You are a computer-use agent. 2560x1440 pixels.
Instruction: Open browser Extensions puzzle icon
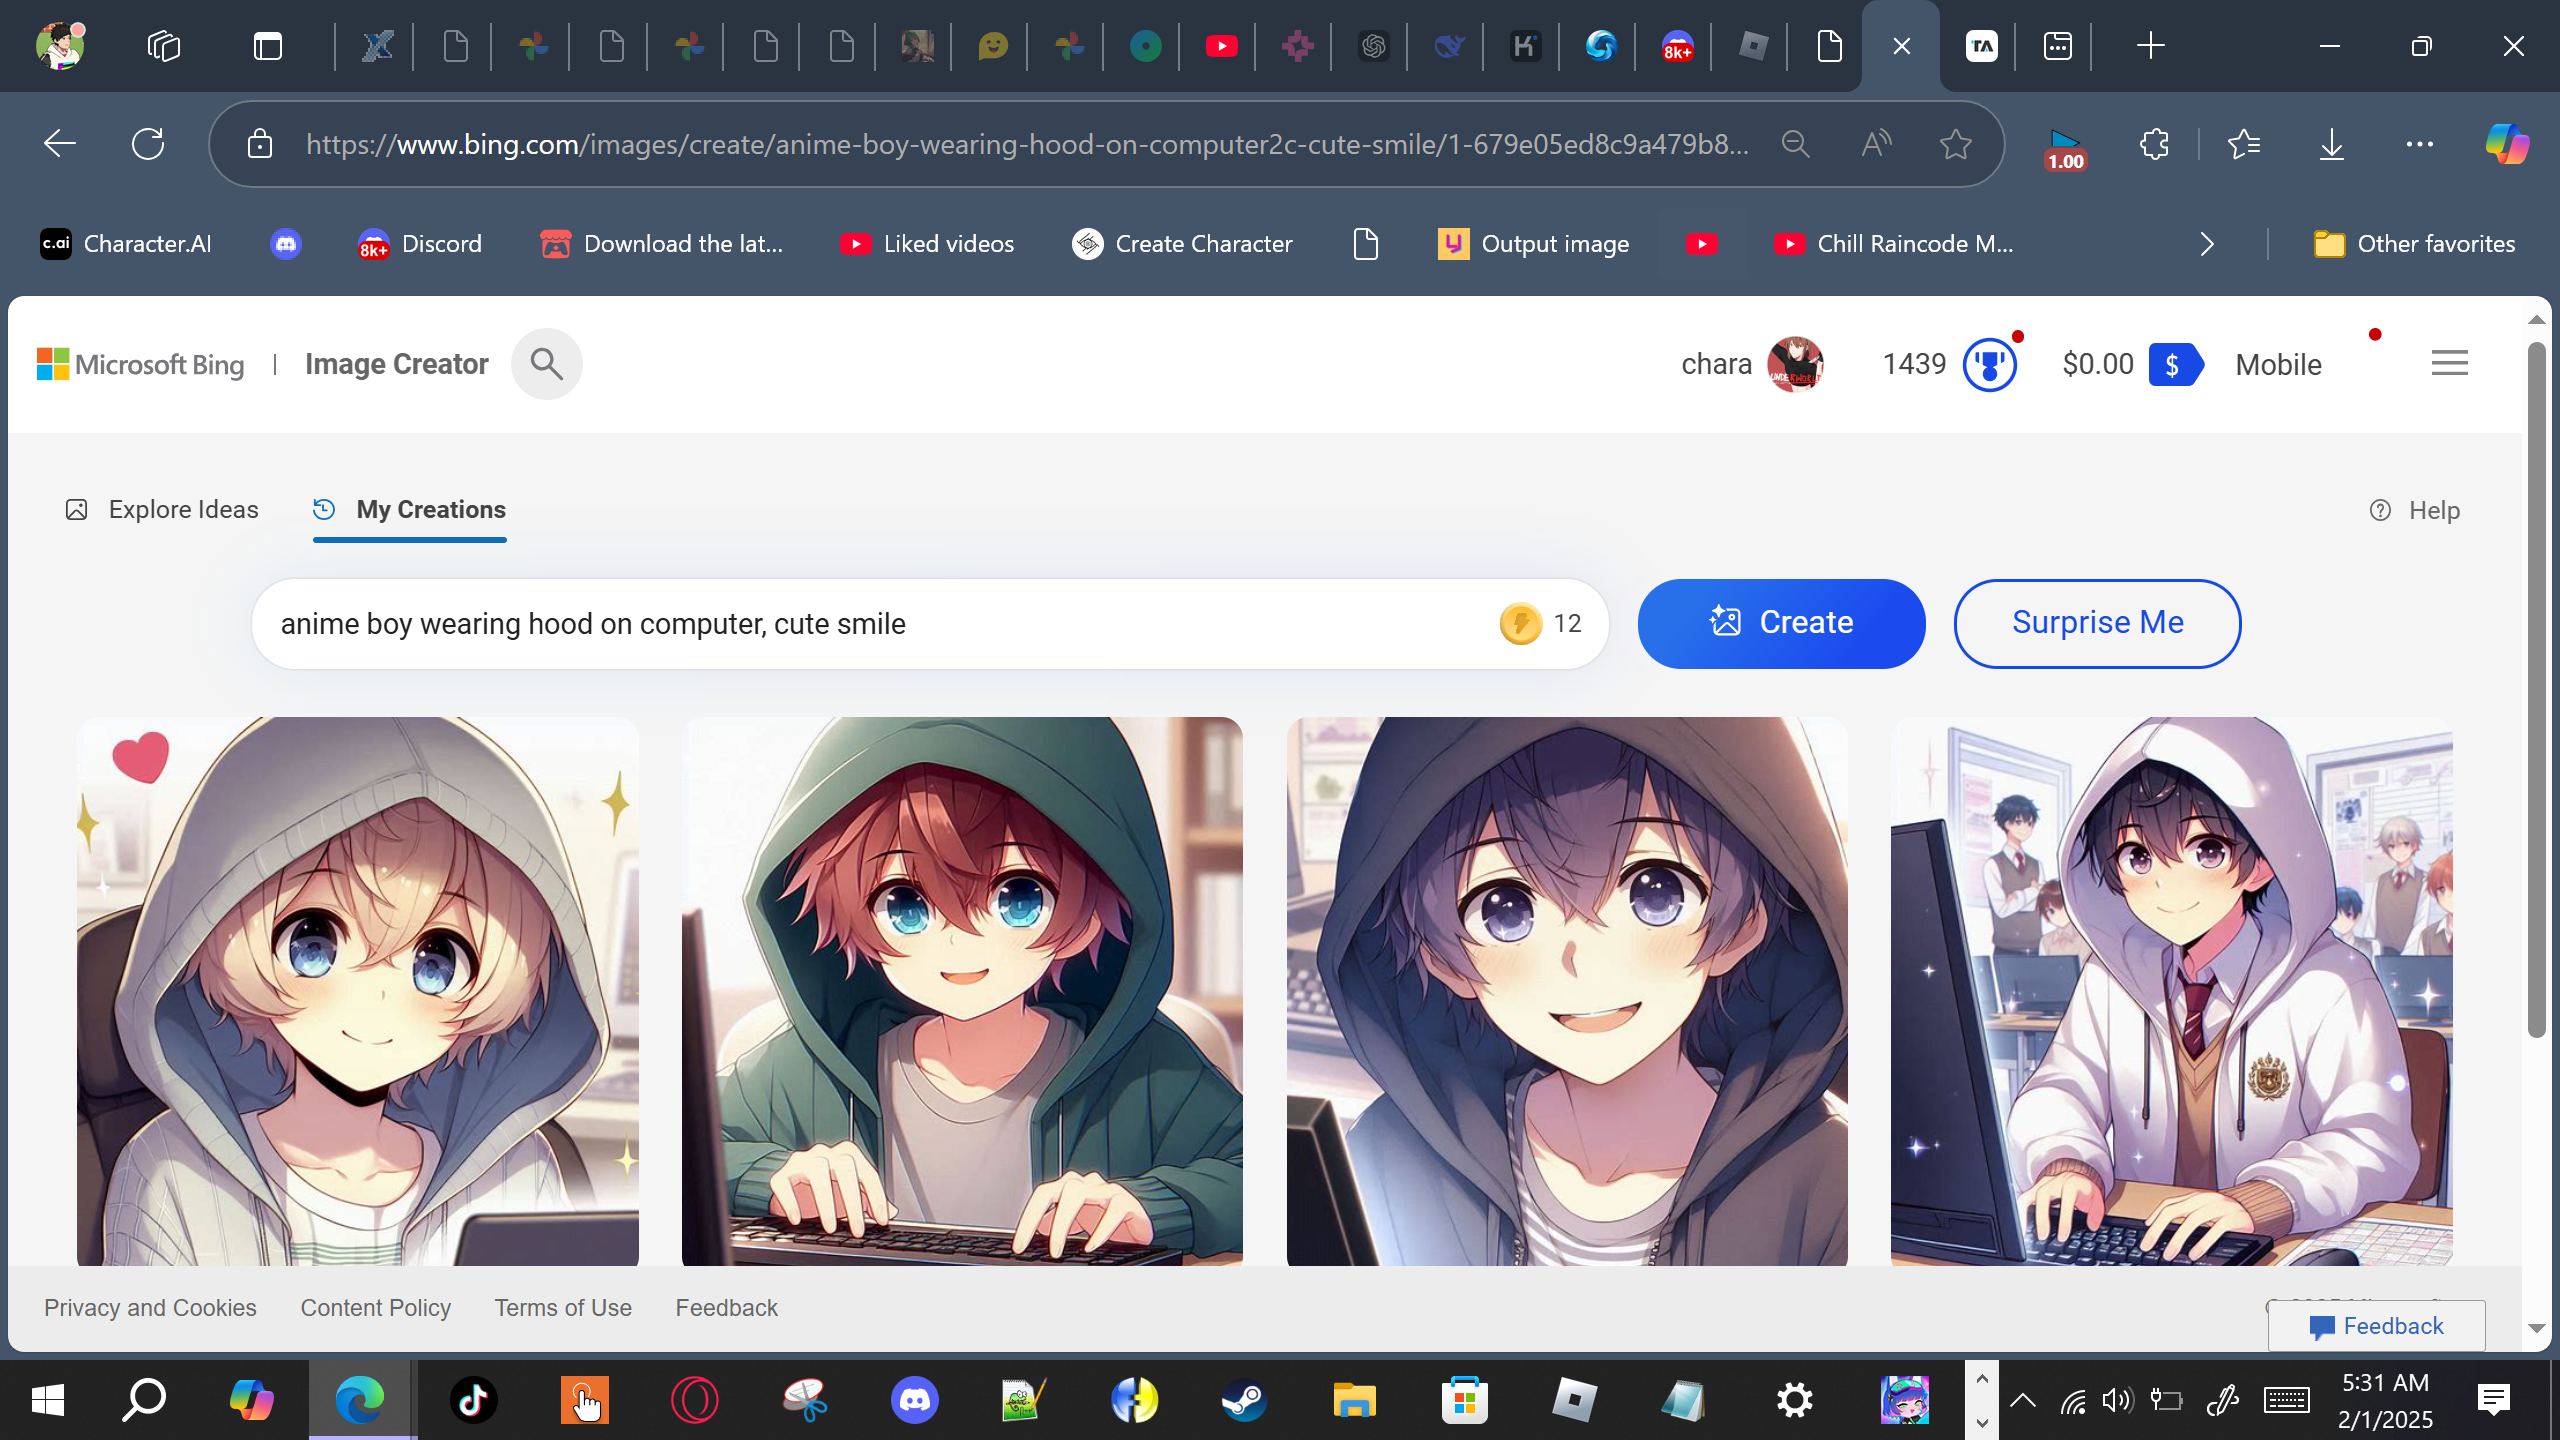(x=2155, y=145)
